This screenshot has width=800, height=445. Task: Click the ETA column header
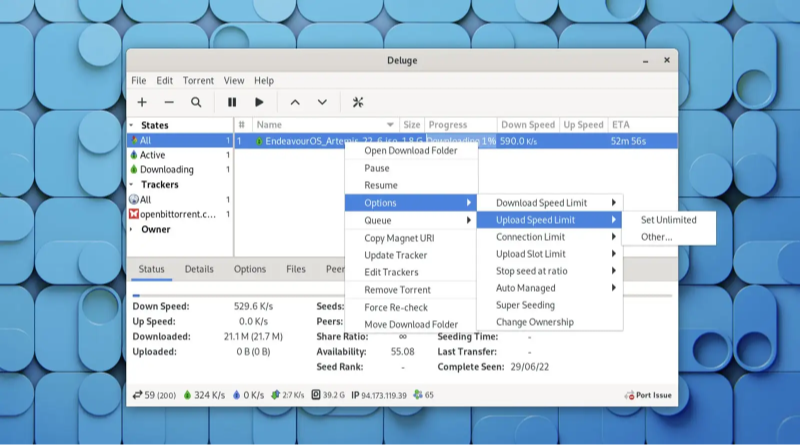coord(642,125)
